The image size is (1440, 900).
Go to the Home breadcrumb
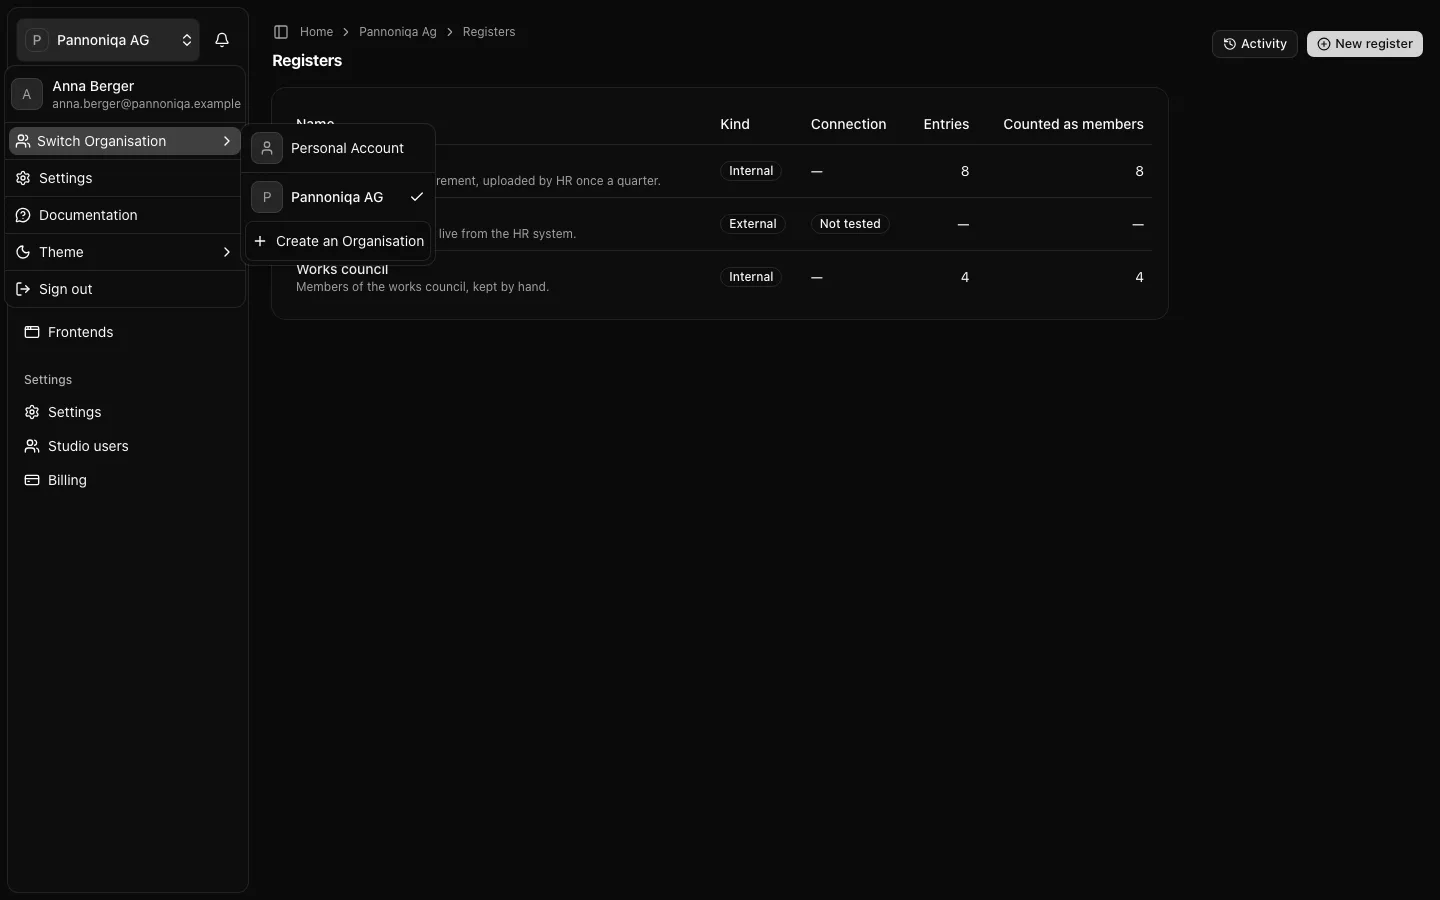tap(316, 32)
